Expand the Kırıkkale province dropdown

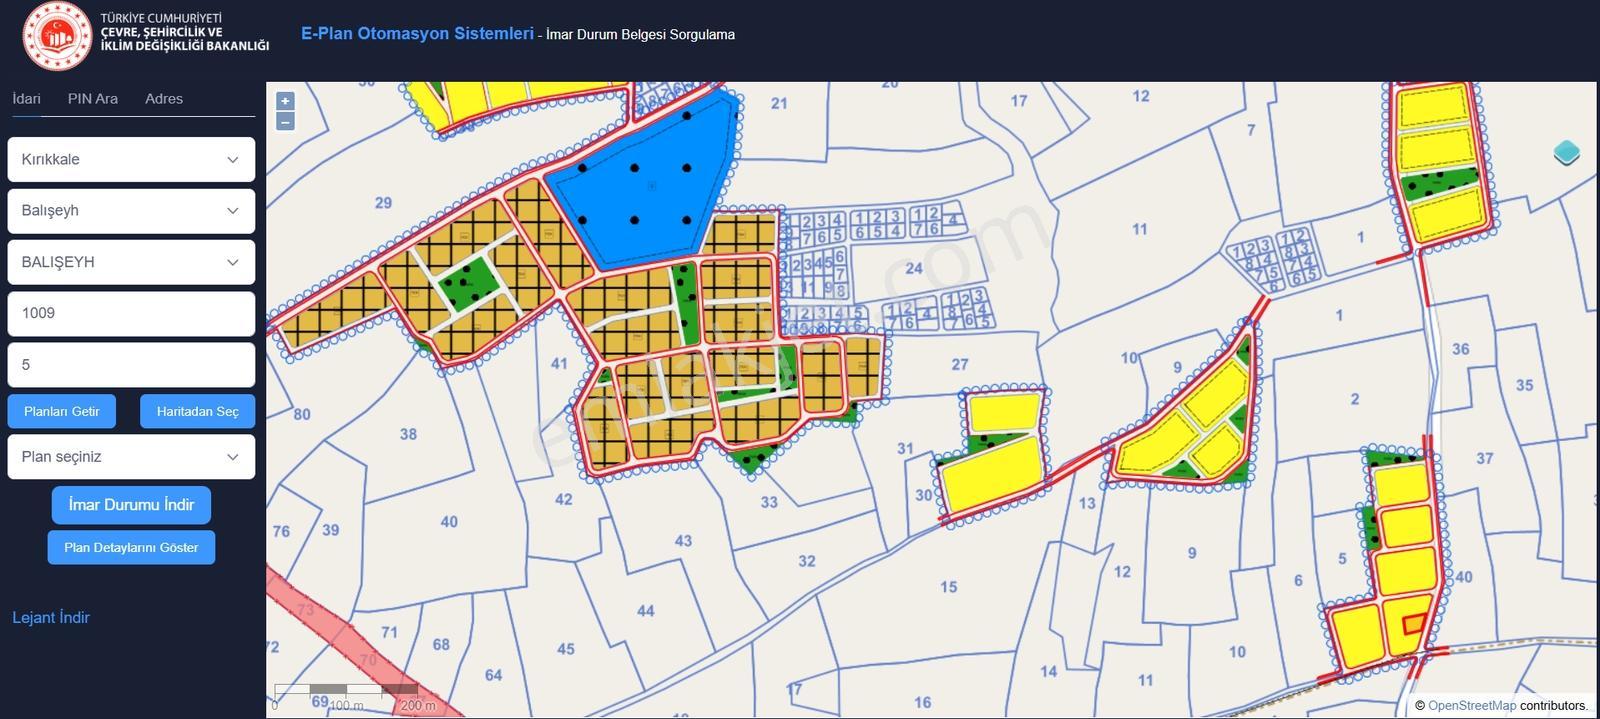[131, 160]
